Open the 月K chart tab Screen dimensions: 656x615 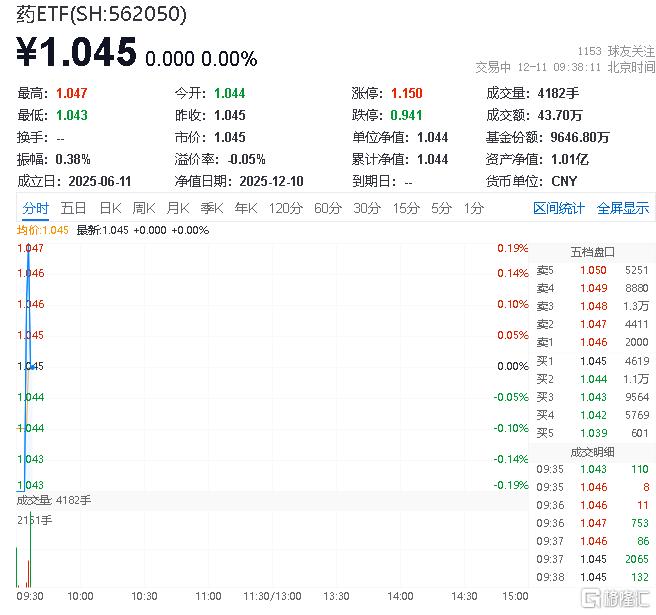(x=178, y=208)
